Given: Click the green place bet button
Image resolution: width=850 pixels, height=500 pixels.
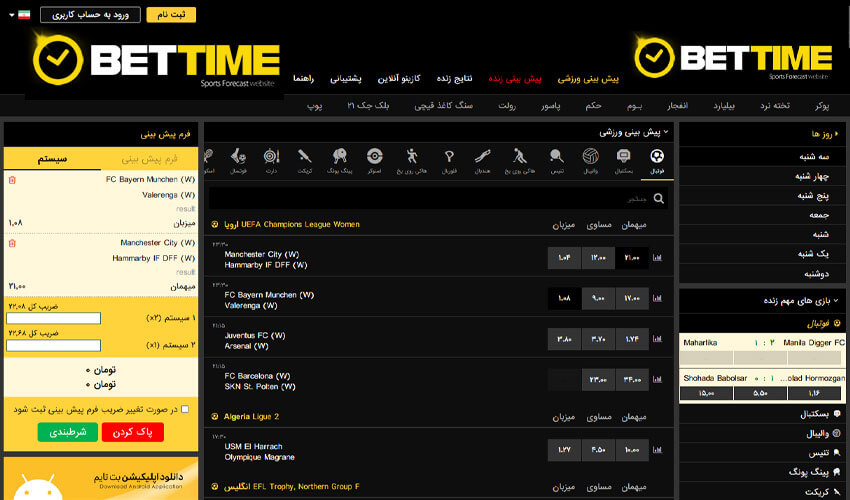Looking at the screenshot, I should [x=68, y=432].
